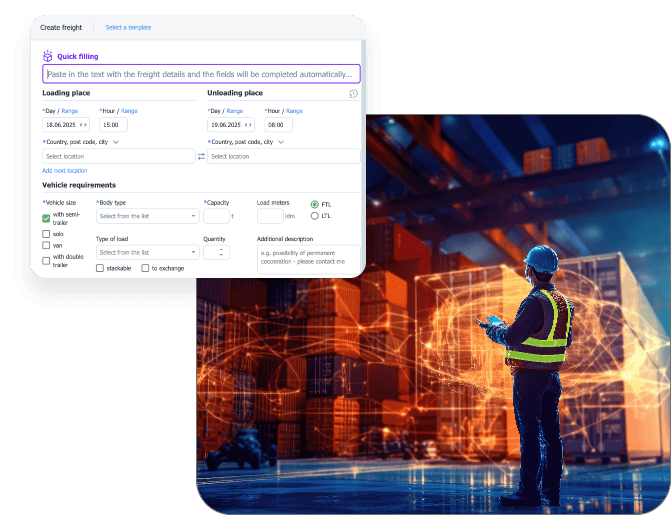Click the loading date arrows icon
Image resolution: width=671 pixels, height=515 pixels.
[x=83, y=125]
